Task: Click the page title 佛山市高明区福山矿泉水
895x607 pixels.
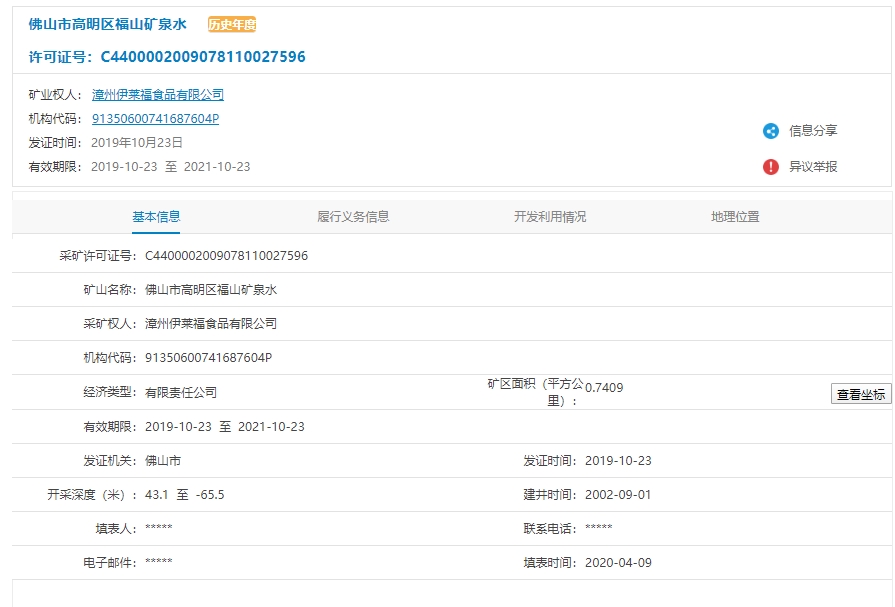Action: pyautogui.click(x=107, y=25)
